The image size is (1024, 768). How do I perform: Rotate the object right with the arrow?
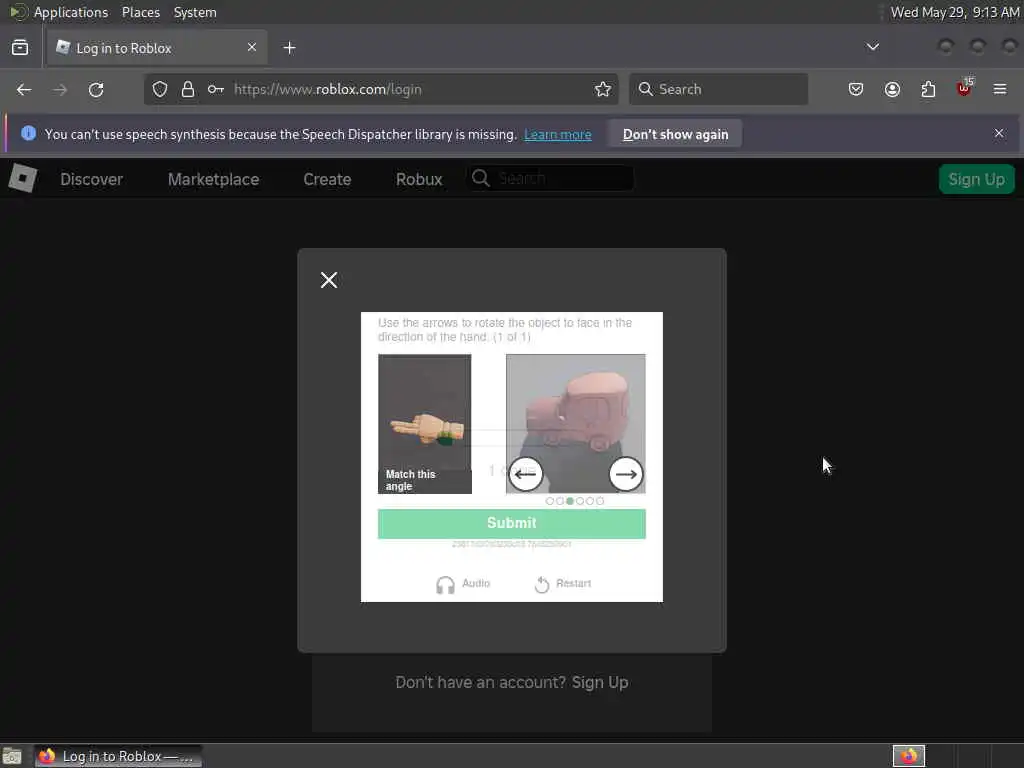pyautogui.click(x=626, y=474)
